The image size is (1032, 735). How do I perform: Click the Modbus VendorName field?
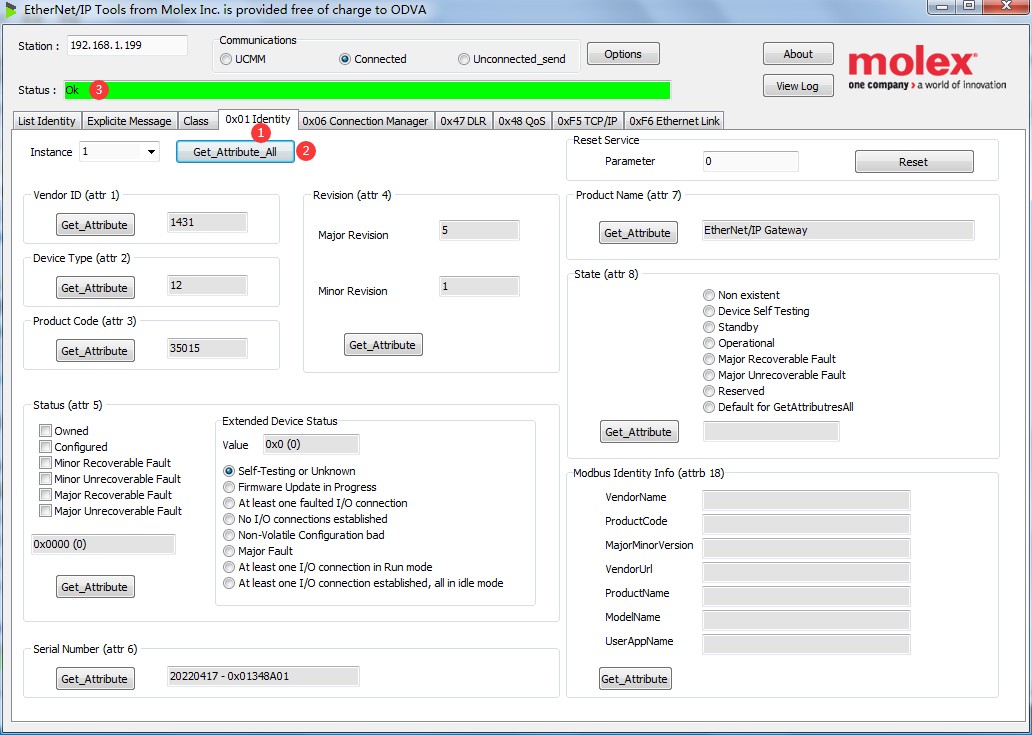coord(806,499)
